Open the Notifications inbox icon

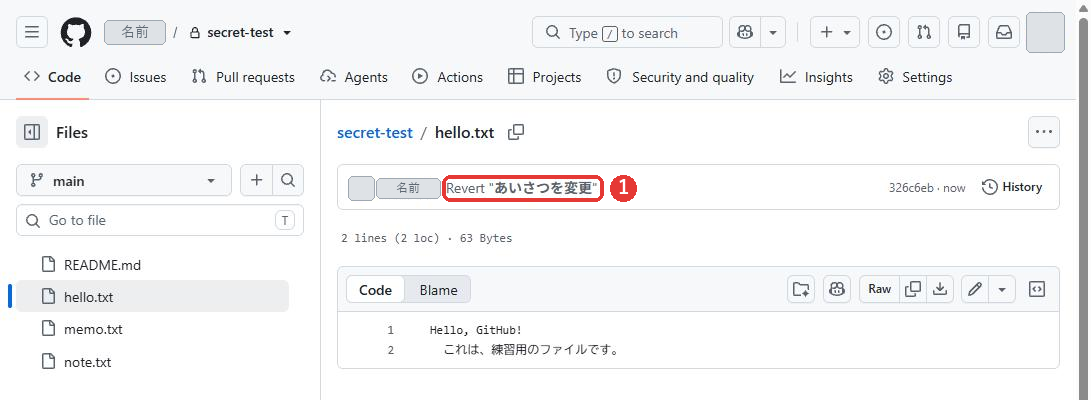[x=1004, y=33]
